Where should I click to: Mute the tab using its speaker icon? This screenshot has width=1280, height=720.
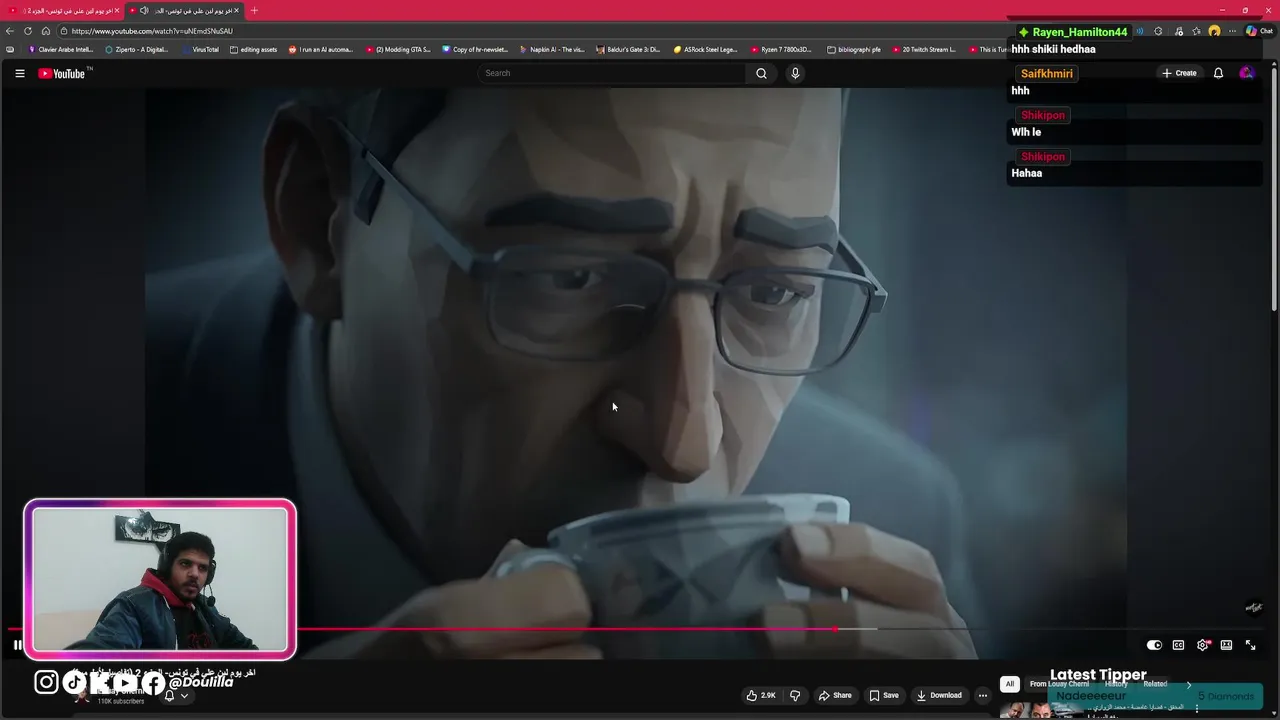pos(144,11)
